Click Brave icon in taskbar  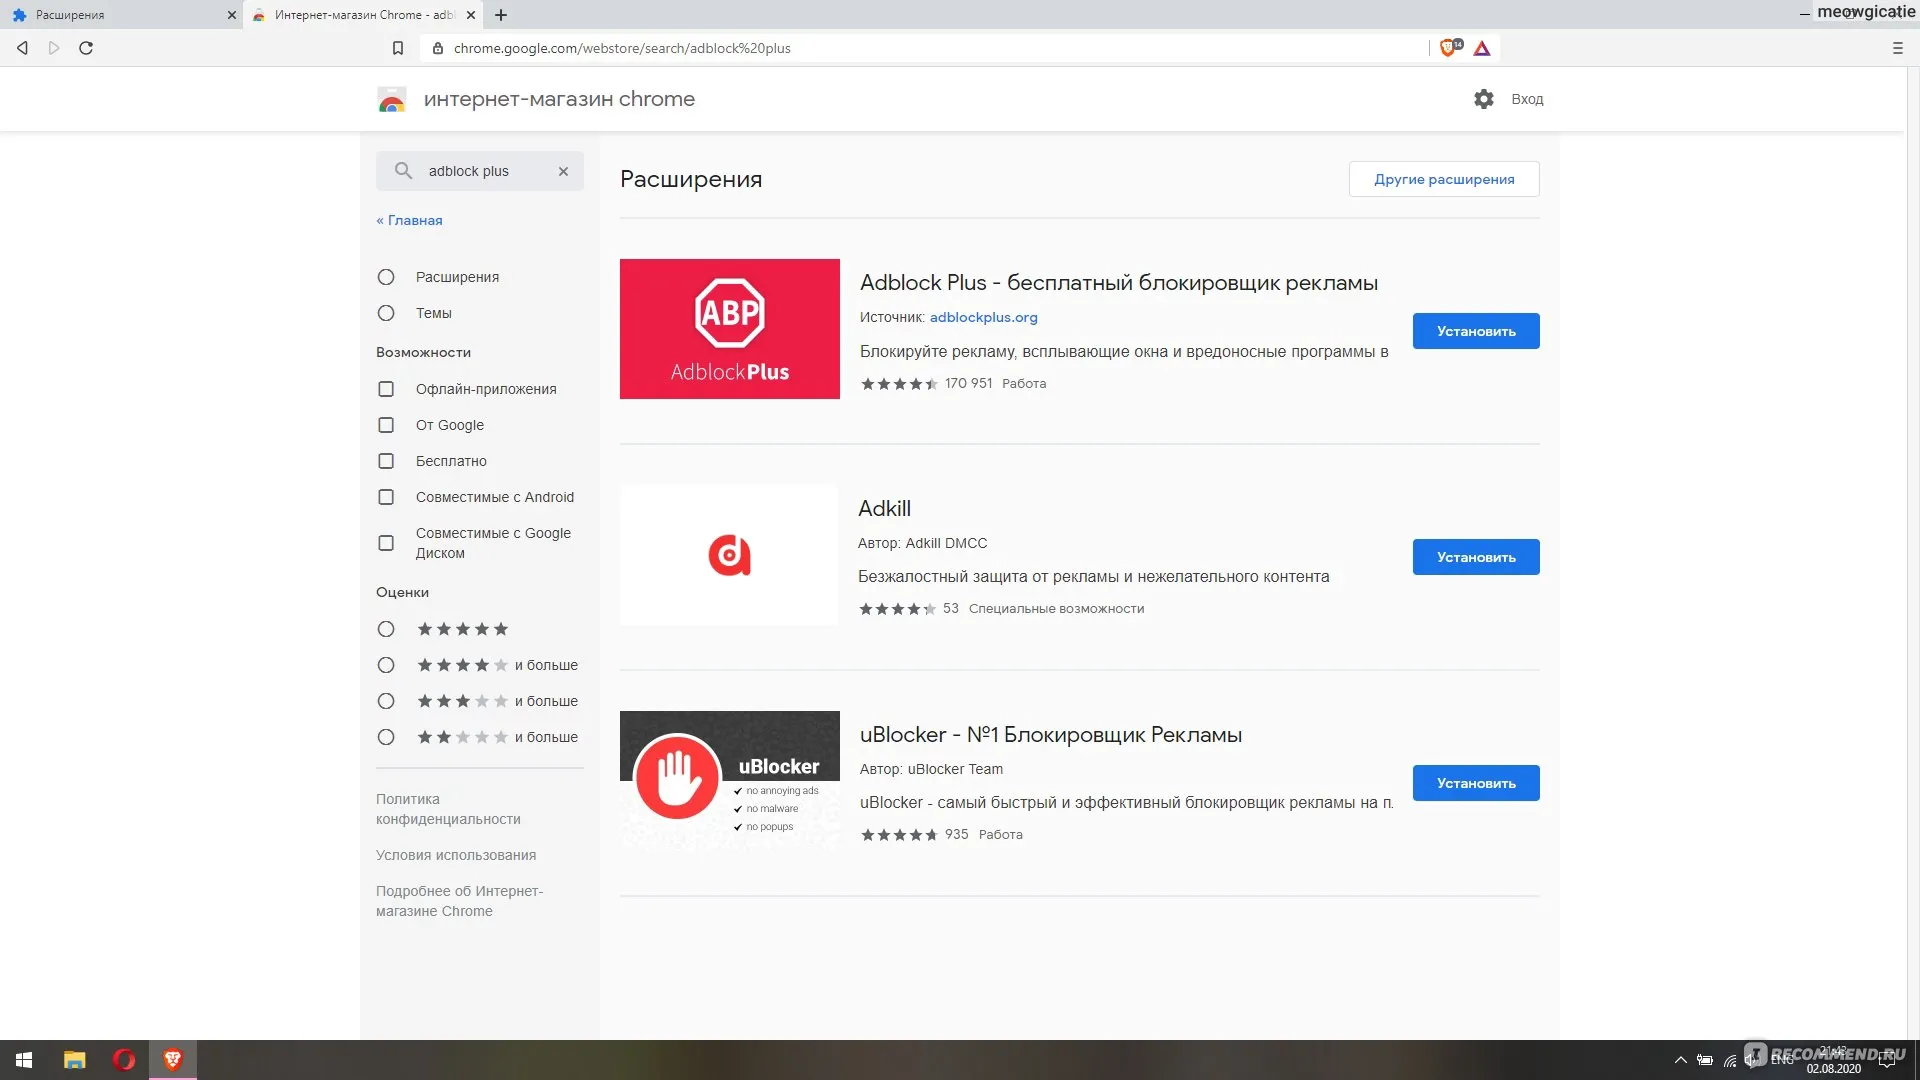tap(173, 1060)
